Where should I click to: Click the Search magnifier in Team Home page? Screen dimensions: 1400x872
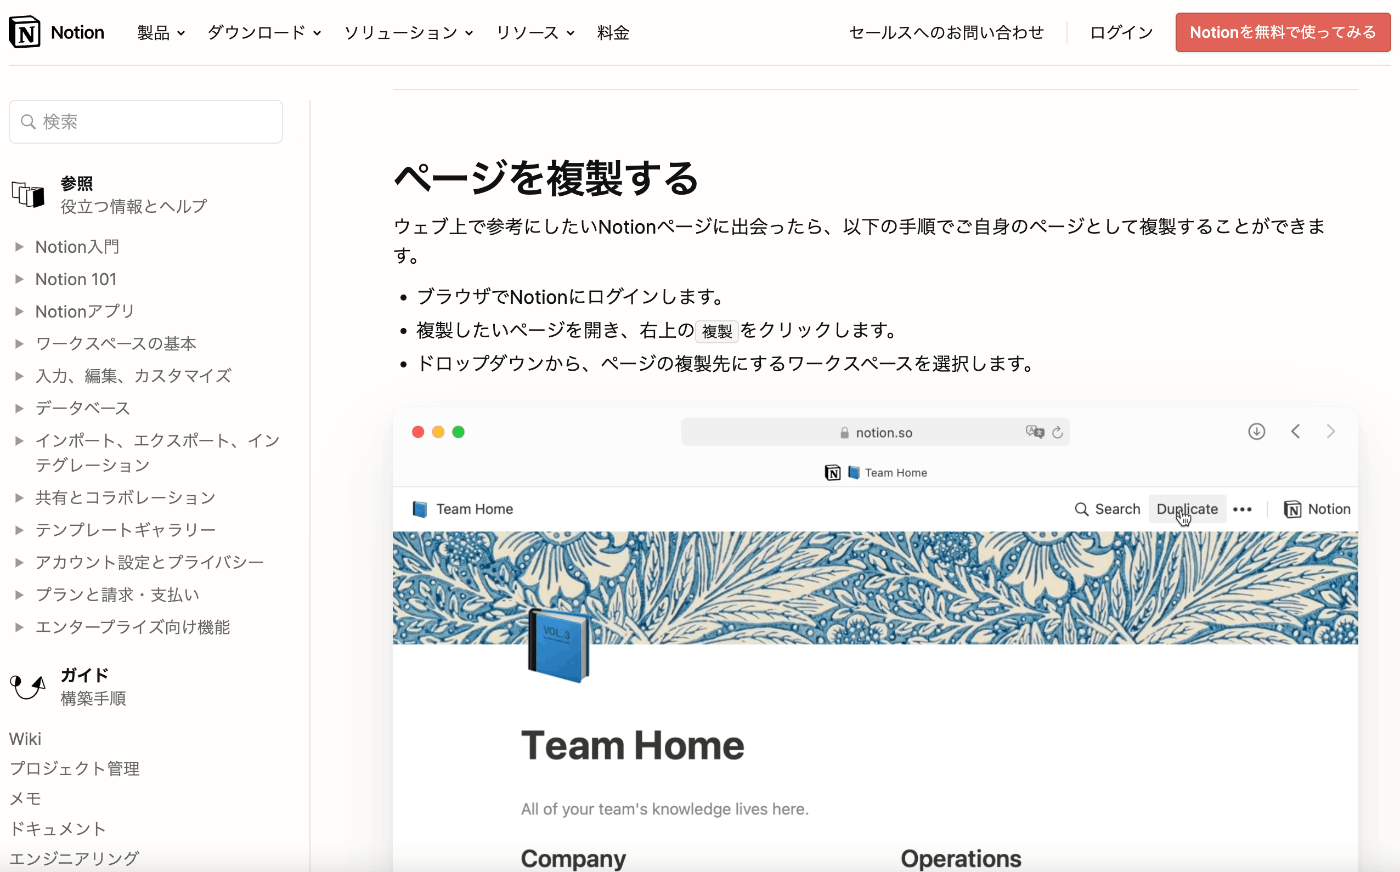[1082, 509]
